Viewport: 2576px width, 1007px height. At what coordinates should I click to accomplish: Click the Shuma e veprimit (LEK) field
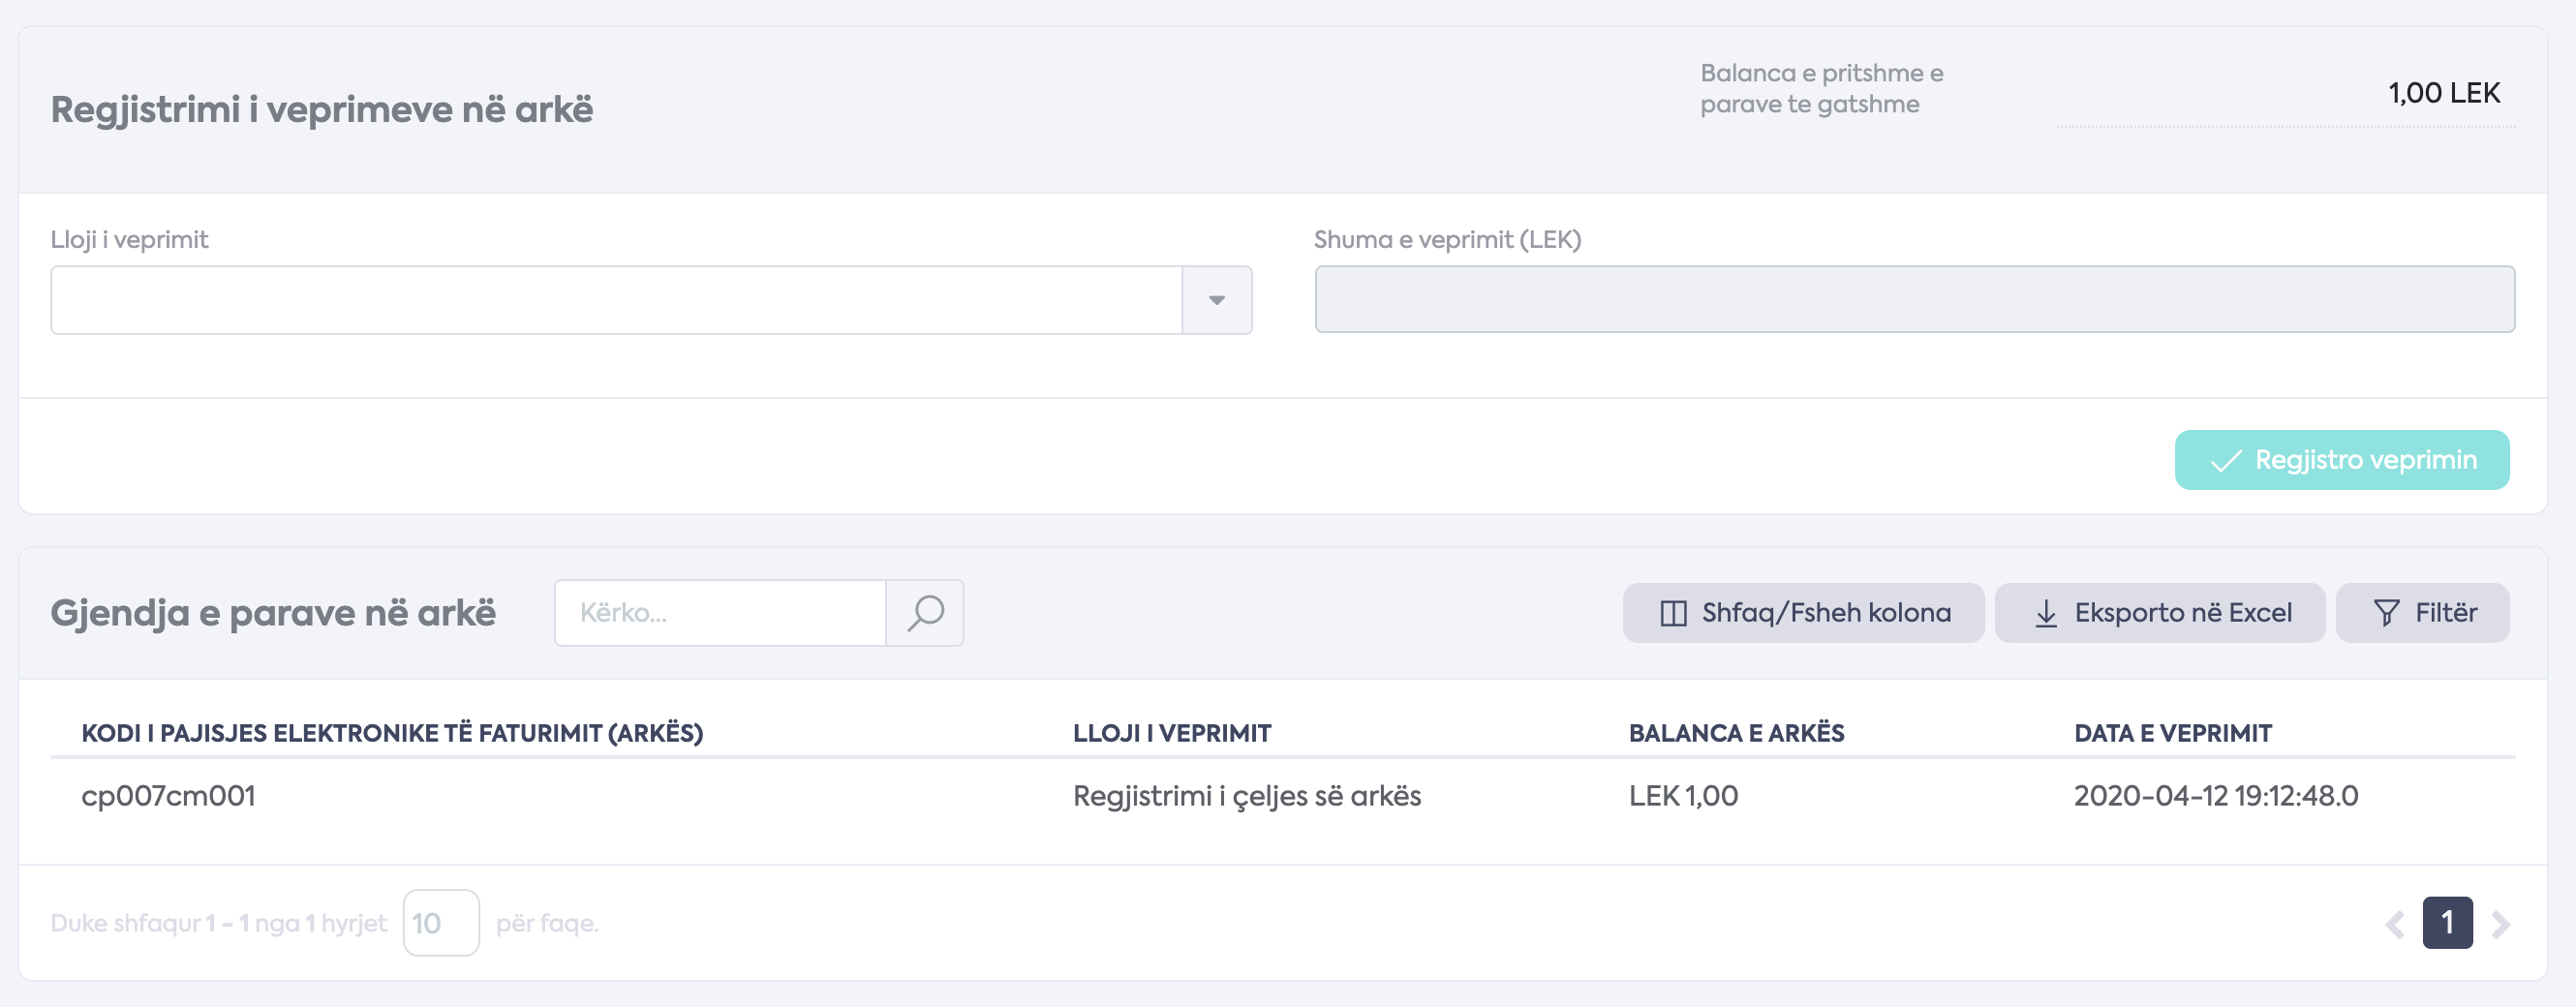click(1914, 299)
